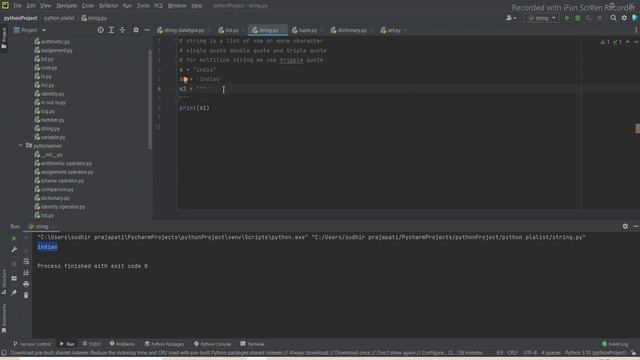Select python plalist breadcrumb
This screenshot has width=640, height=360.
coord(59,18)
